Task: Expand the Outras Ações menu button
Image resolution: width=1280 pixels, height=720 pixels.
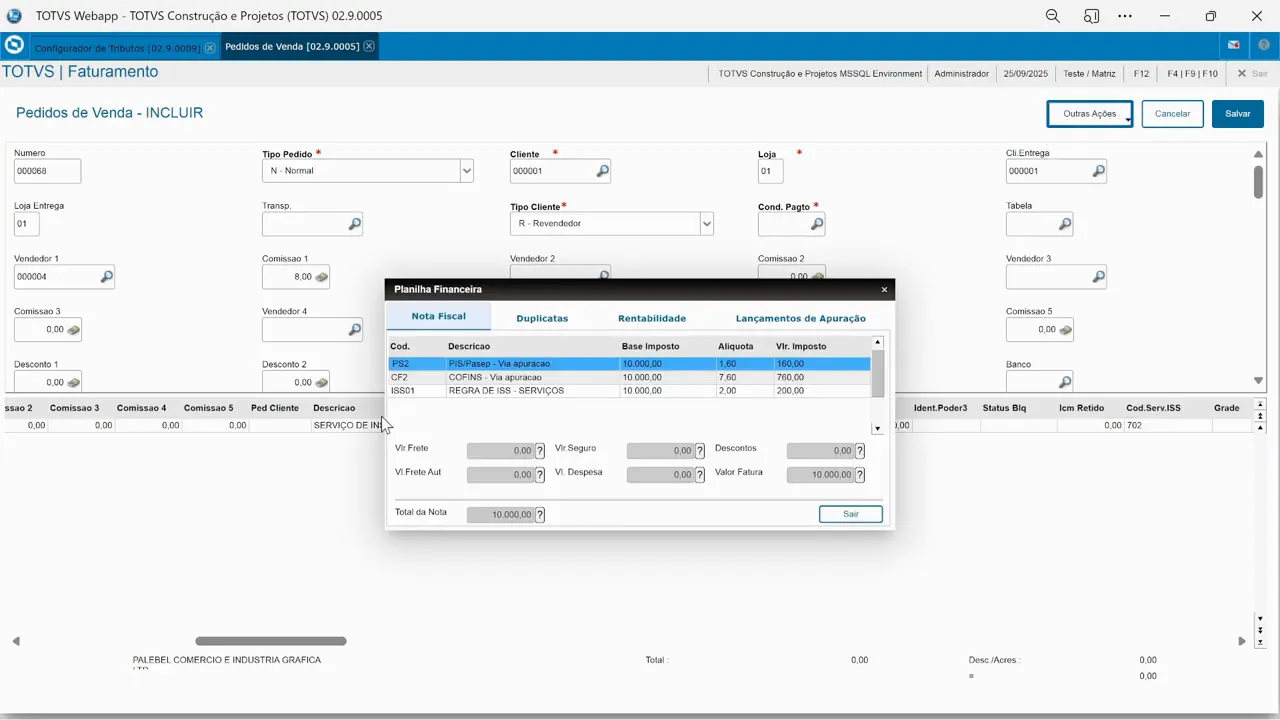Action: [x=1089, y=114]
